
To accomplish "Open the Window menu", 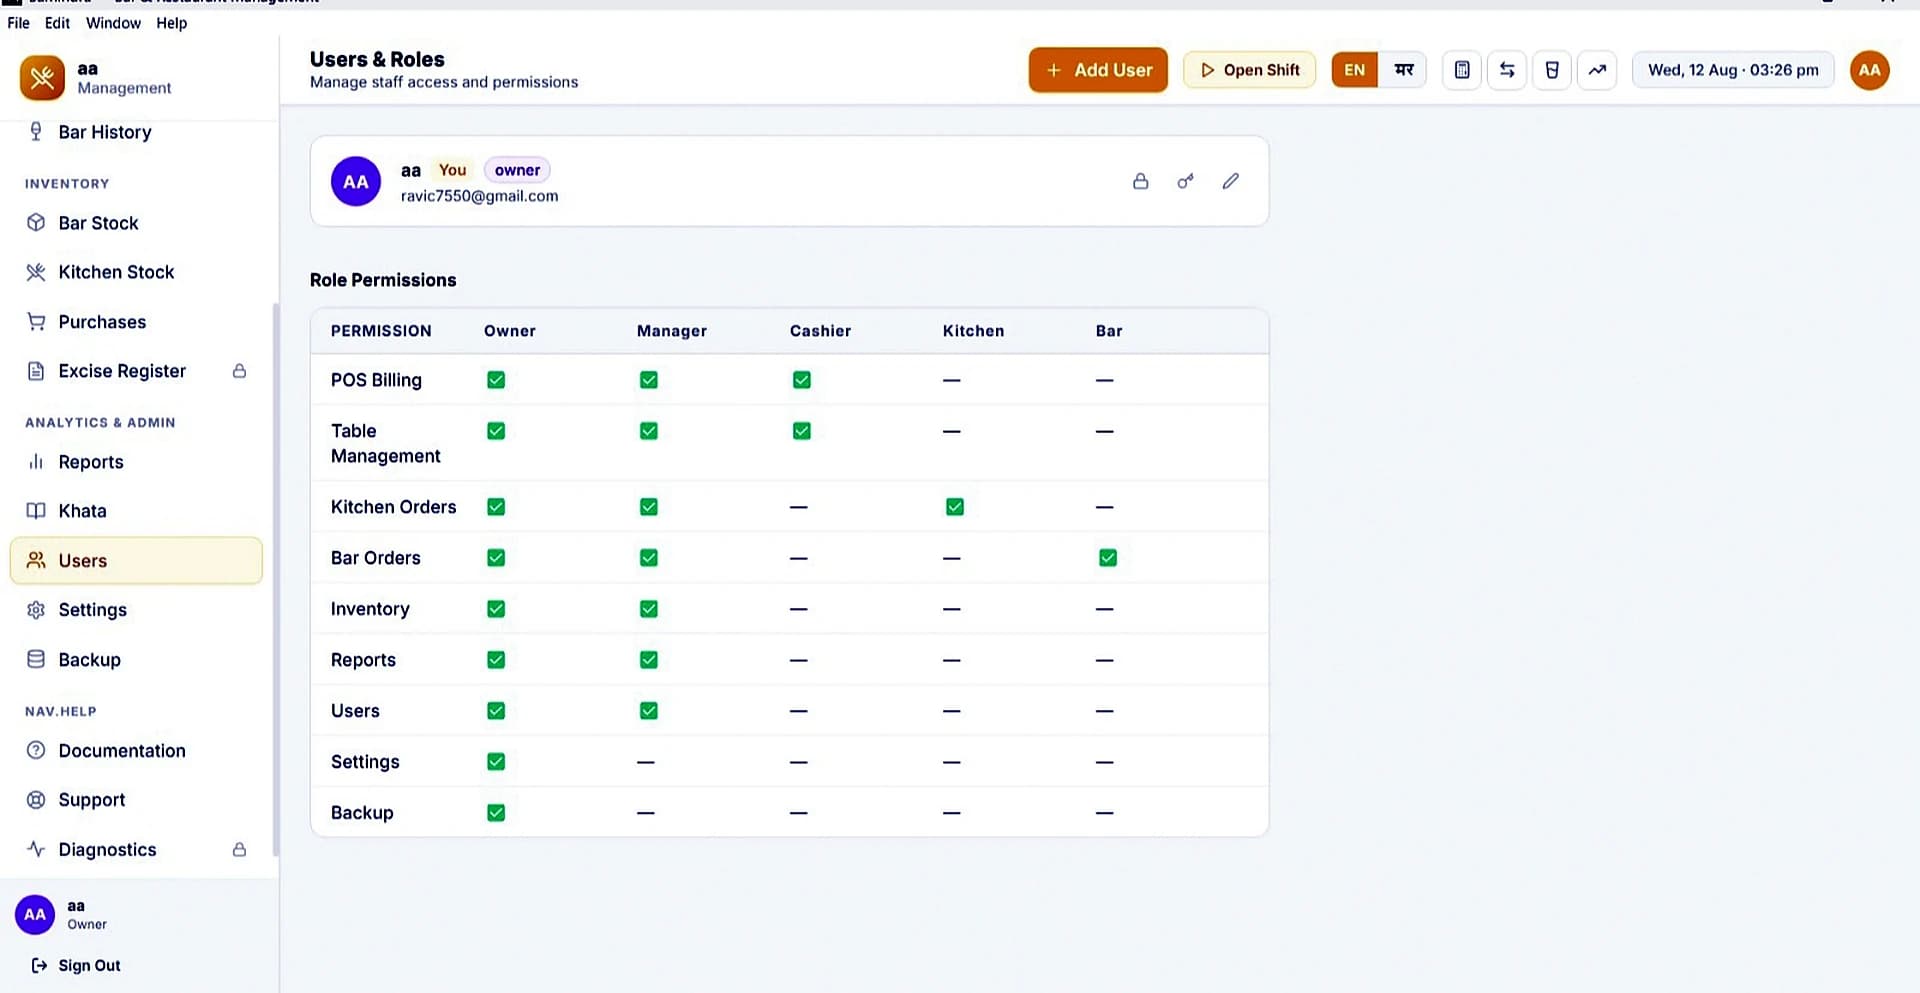I will (113, 23).
